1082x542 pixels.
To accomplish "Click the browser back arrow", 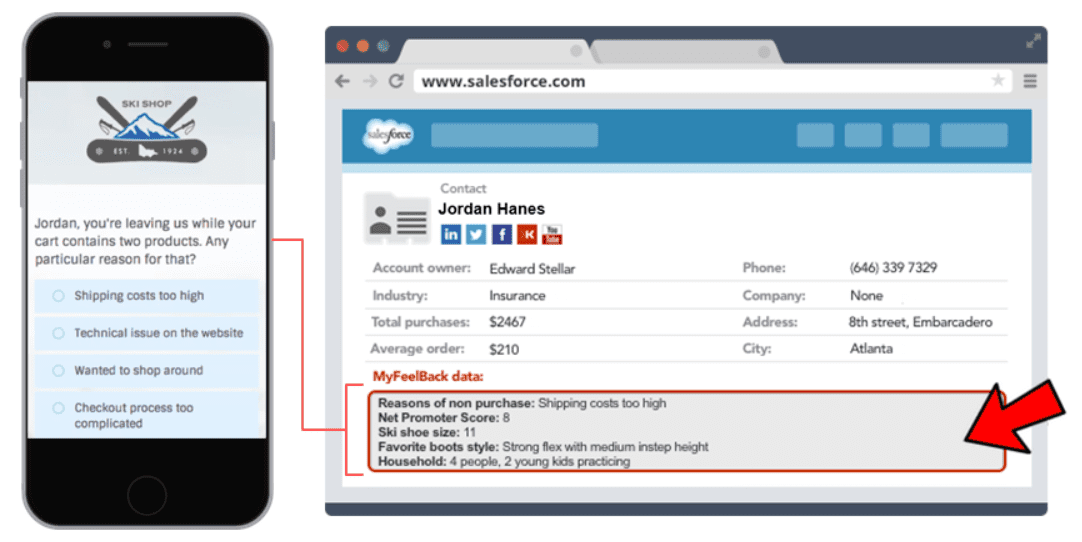I will click(x=342, y=81).
